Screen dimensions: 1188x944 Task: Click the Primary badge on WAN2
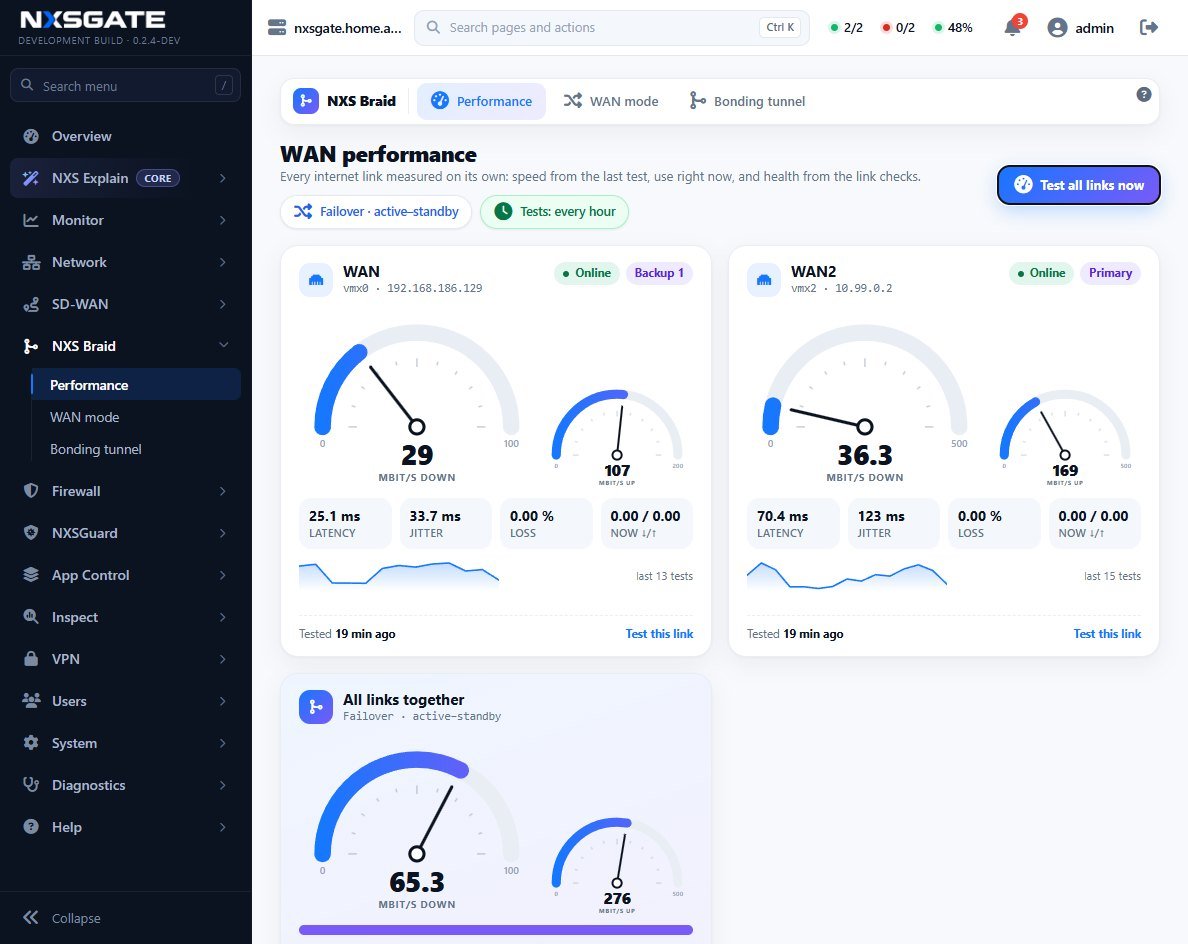tap(1110, 273)
